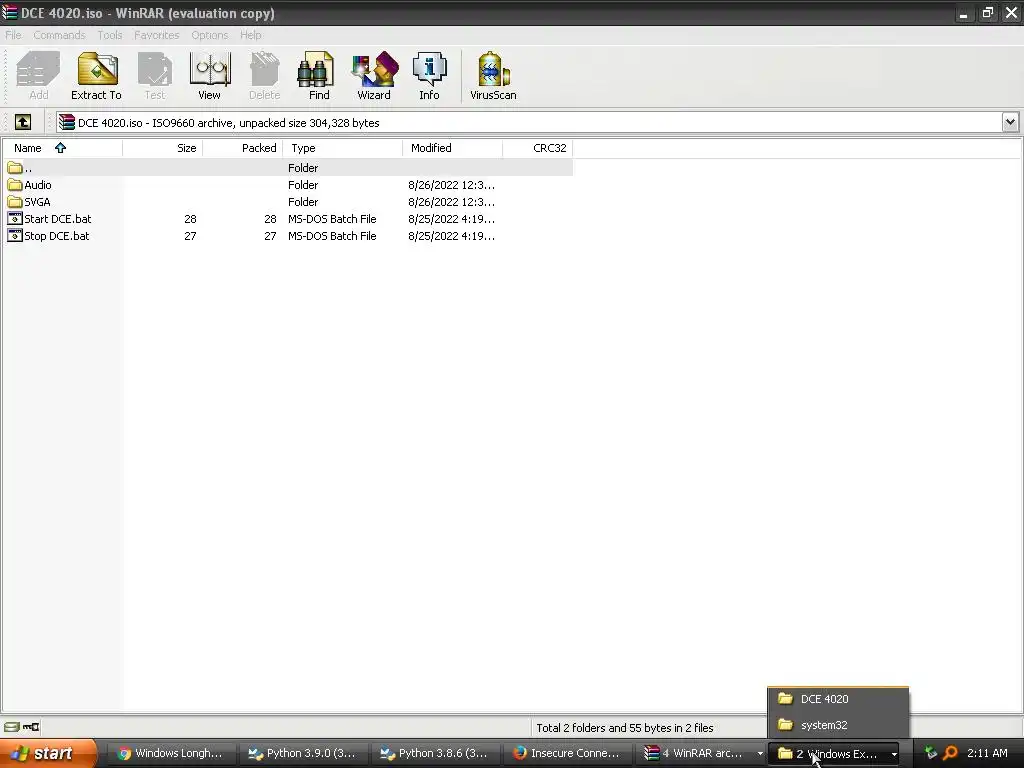Image resolution: width=1024 pixels, height=768 pixels.
Task: Click the Start DCE.bat file icon
Action: tap(15, 219)
